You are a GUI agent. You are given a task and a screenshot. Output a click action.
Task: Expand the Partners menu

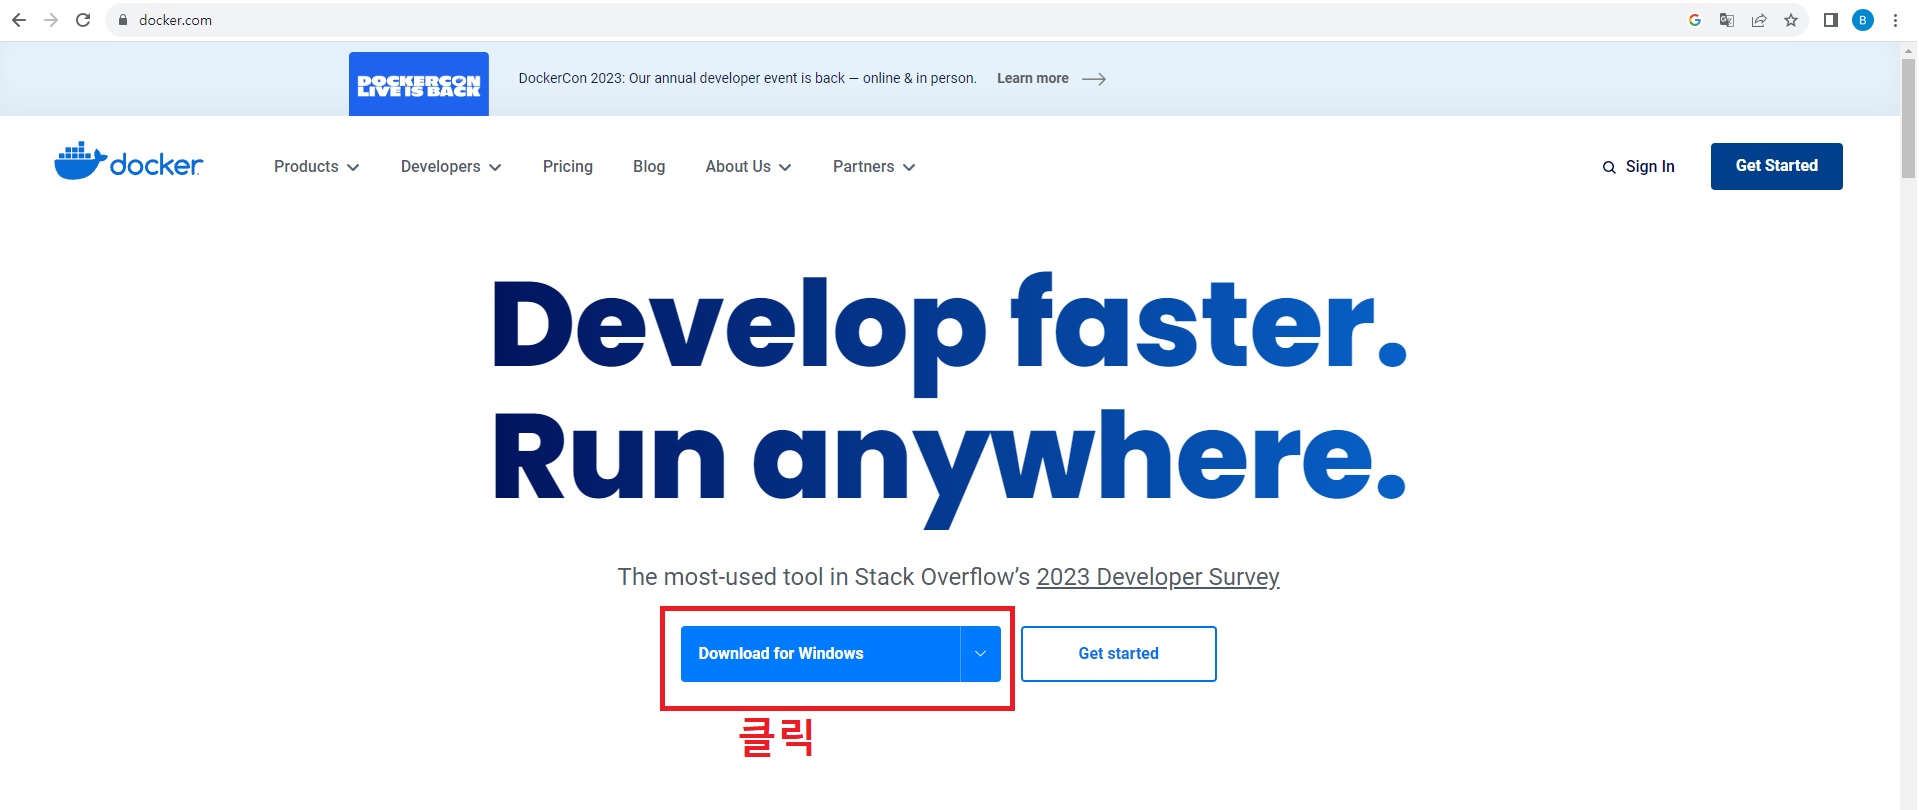point(874,167)
